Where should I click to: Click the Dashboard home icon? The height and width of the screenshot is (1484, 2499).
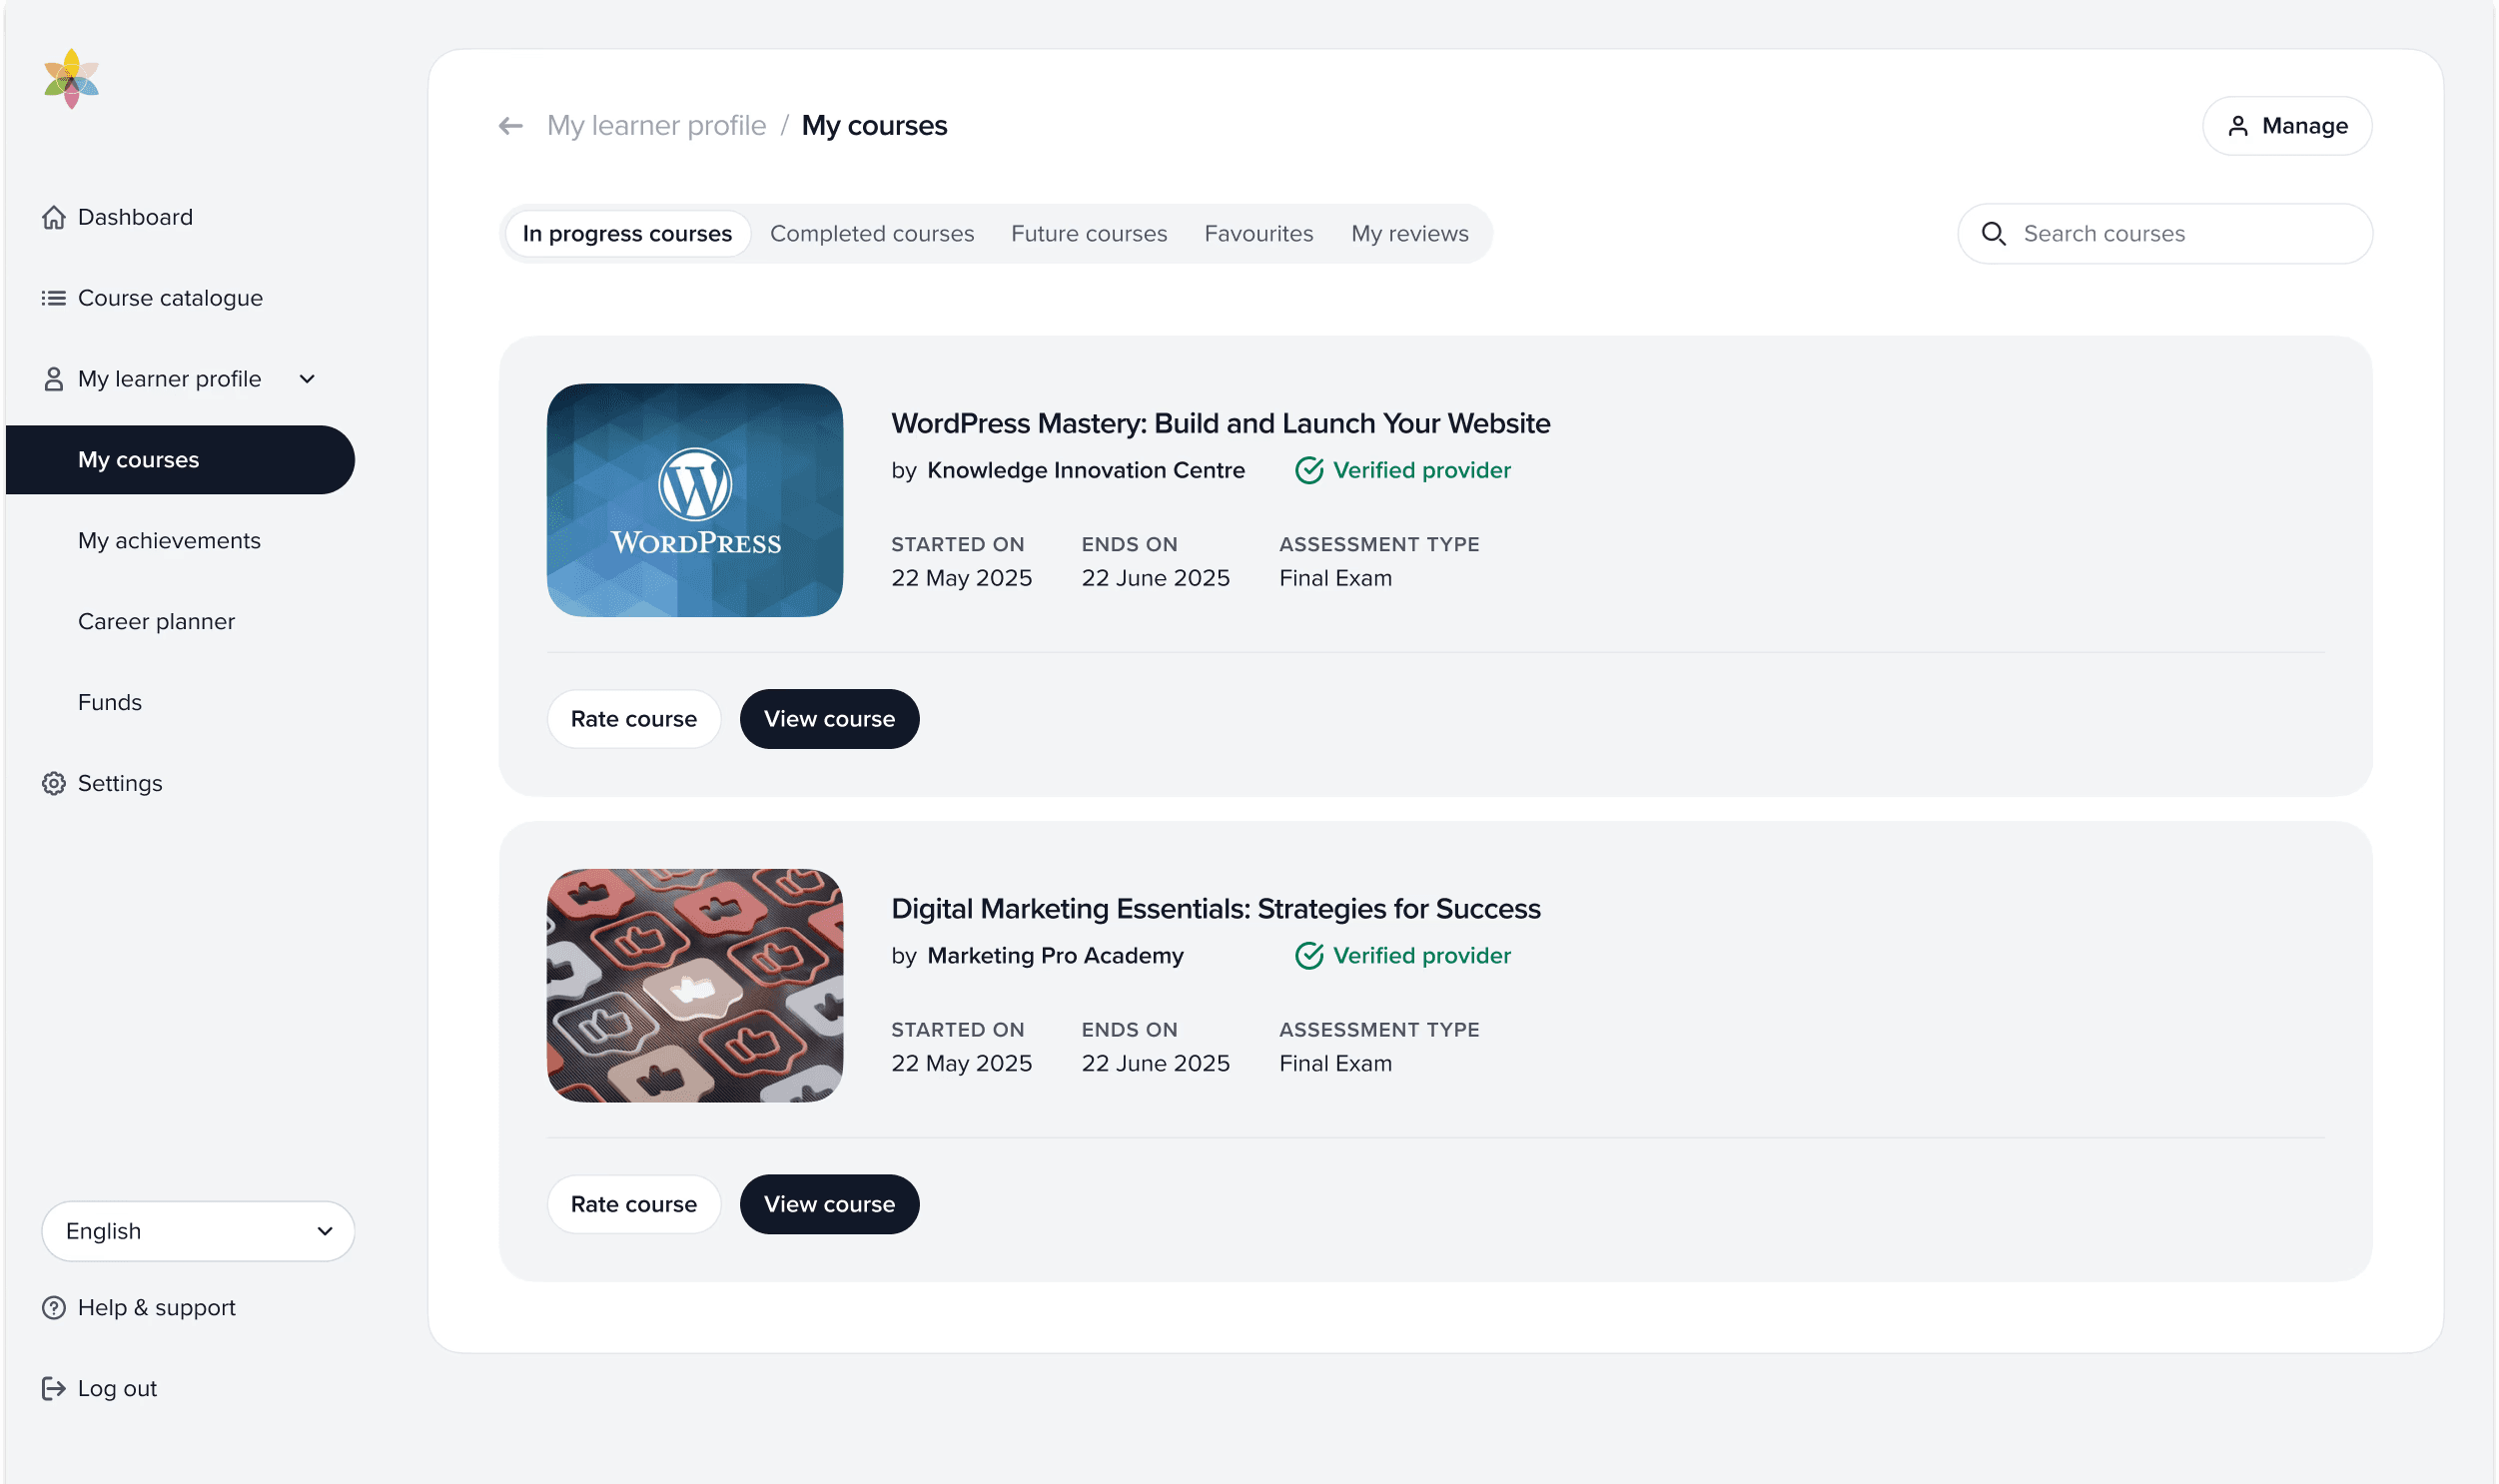(x=54, y=217)
